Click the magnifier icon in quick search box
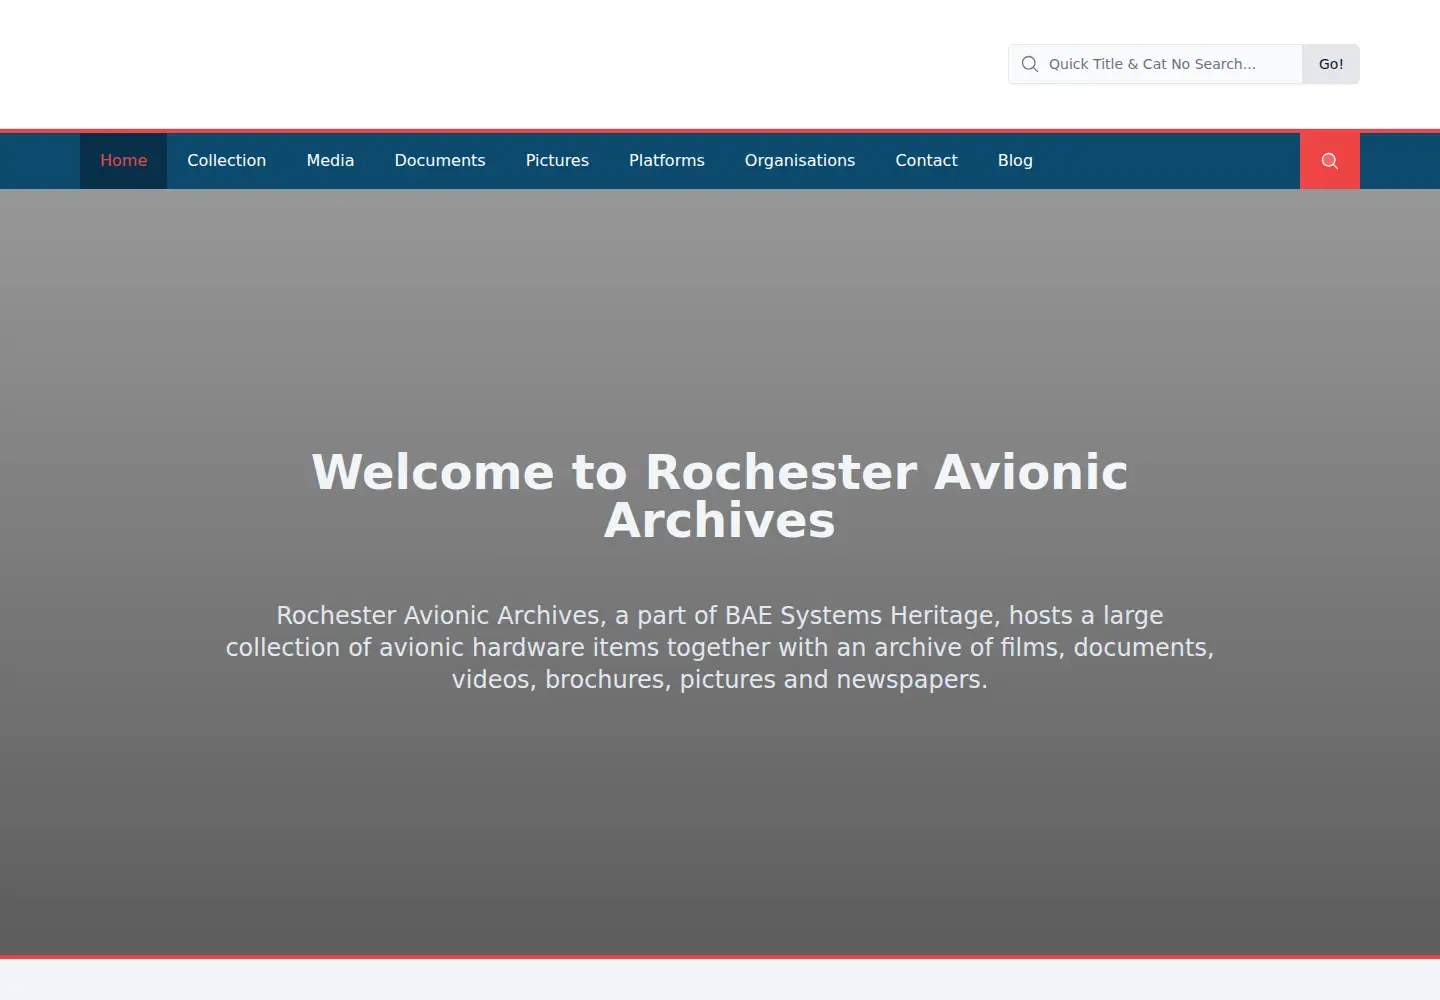 (1030, 64)
